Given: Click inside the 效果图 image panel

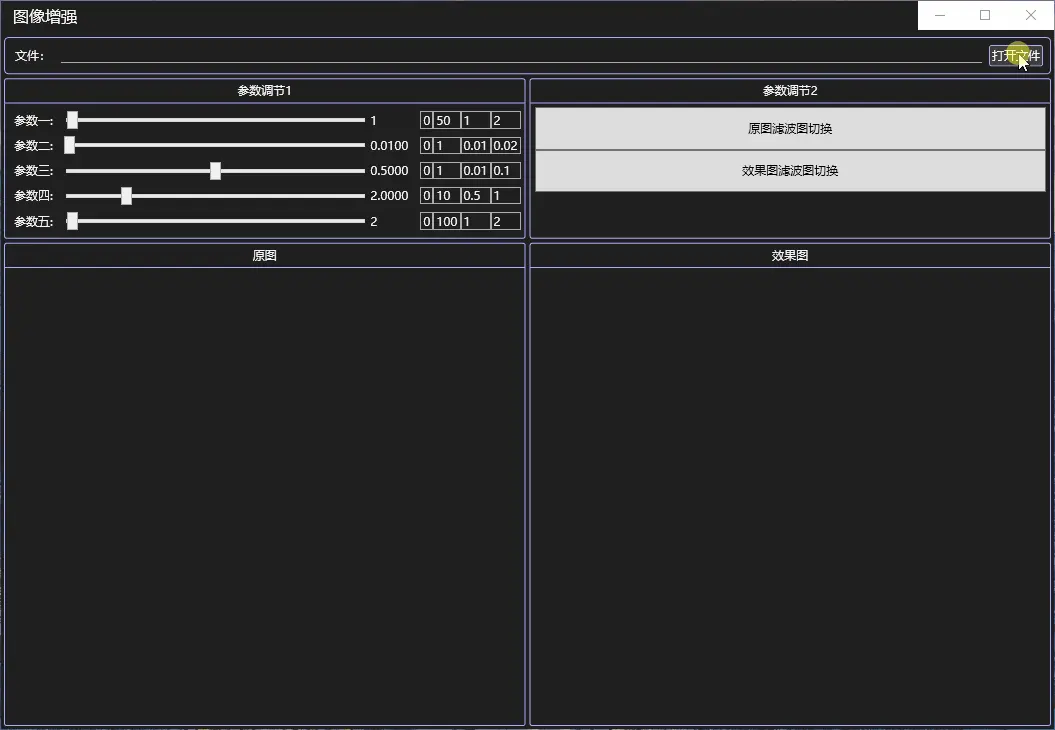Looking at the screenshot, I should [x=790, y=495].
